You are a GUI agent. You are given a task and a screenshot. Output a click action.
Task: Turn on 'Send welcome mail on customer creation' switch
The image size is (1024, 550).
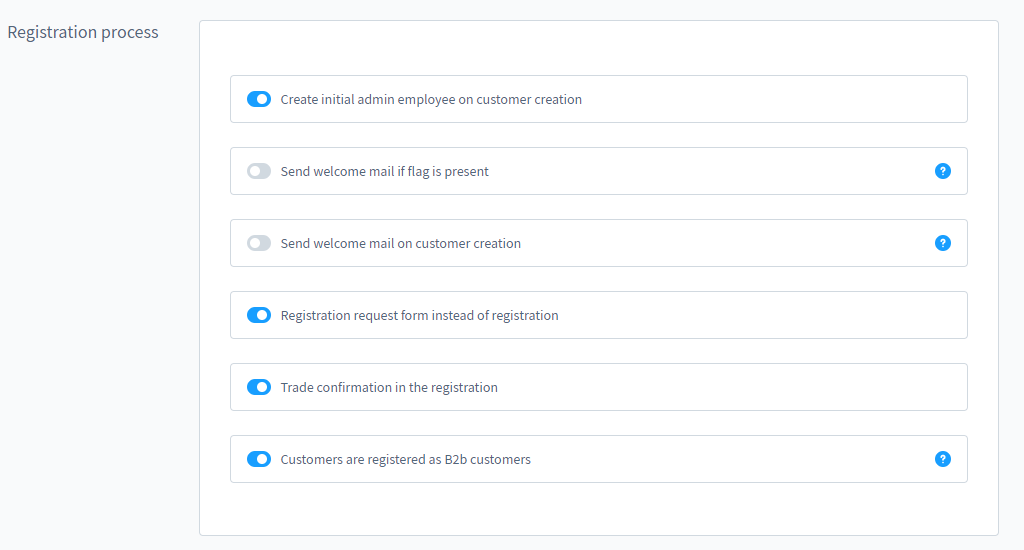(x=259, y=243)
